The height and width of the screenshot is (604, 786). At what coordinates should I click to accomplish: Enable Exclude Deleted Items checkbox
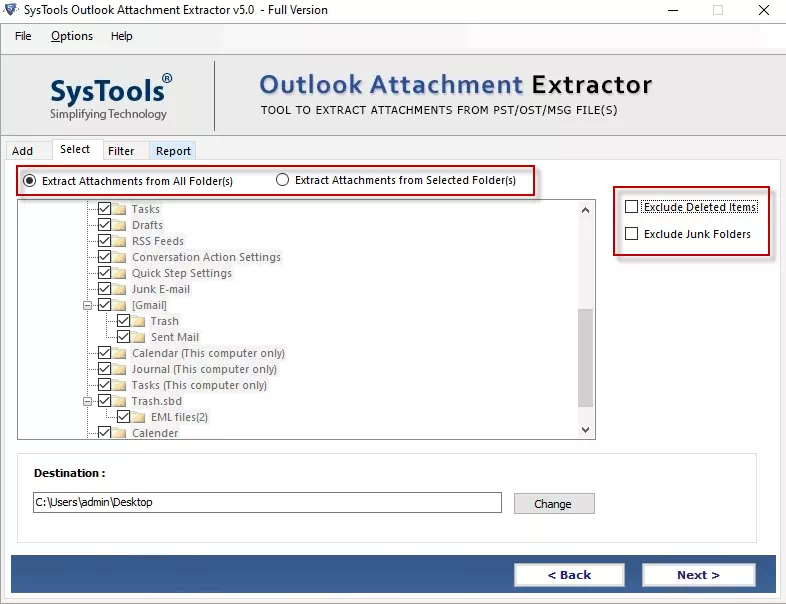coord(632,207)
